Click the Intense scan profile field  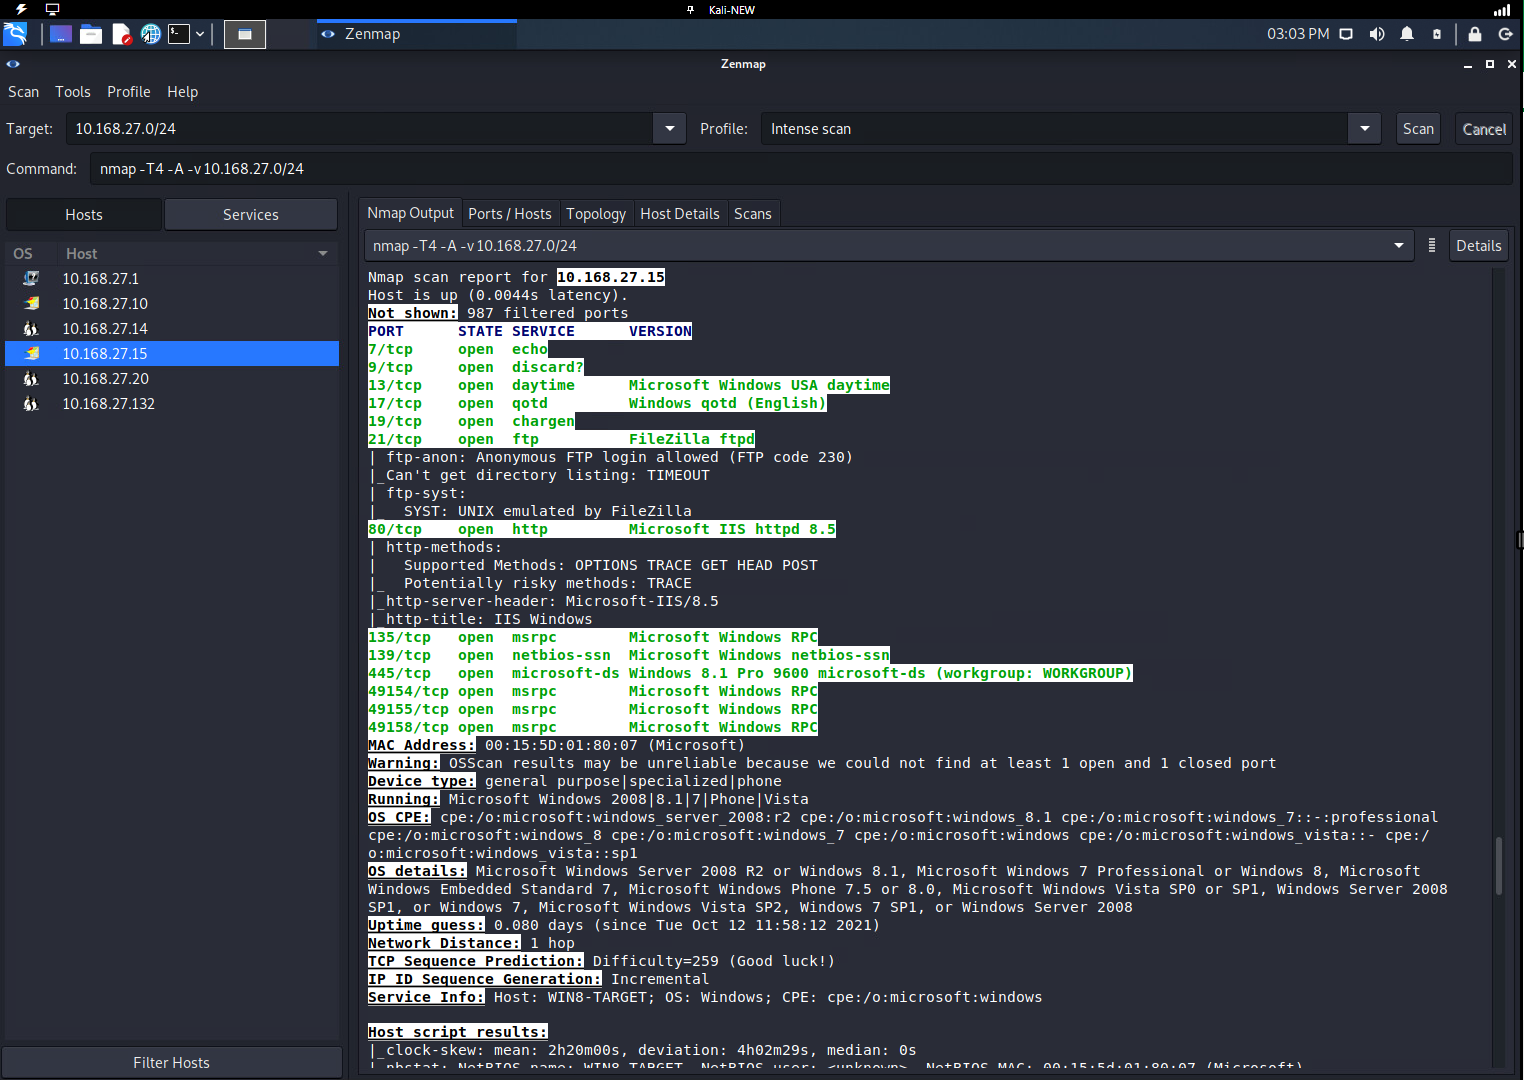1055,129
